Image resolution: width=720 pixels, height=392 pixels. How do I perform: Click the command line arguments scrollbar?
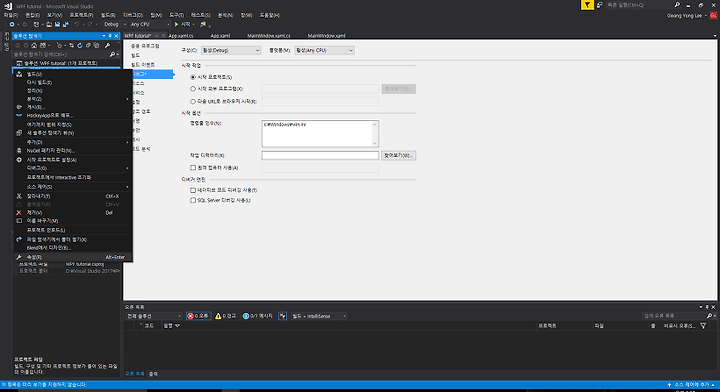click(x=375, y=134)
